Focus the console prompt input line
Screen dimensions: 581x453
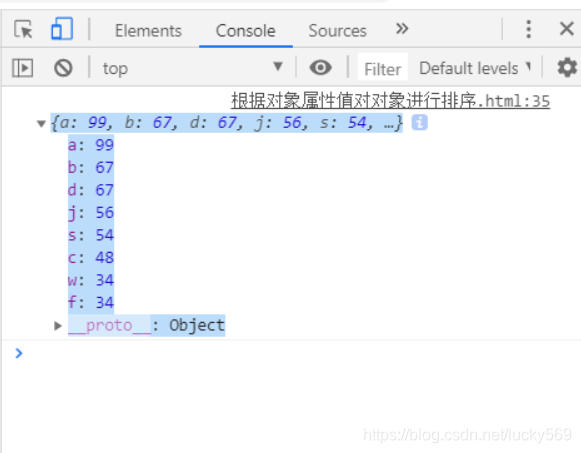click(296, 353)
